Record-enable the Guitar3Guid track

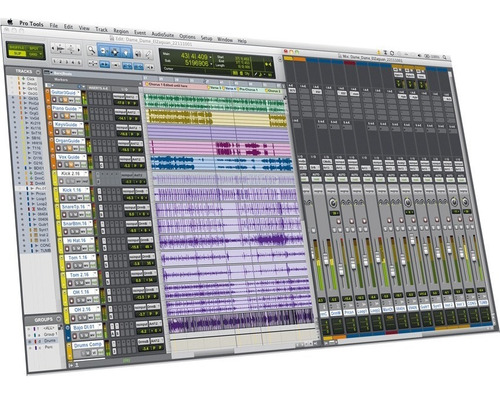55,100
